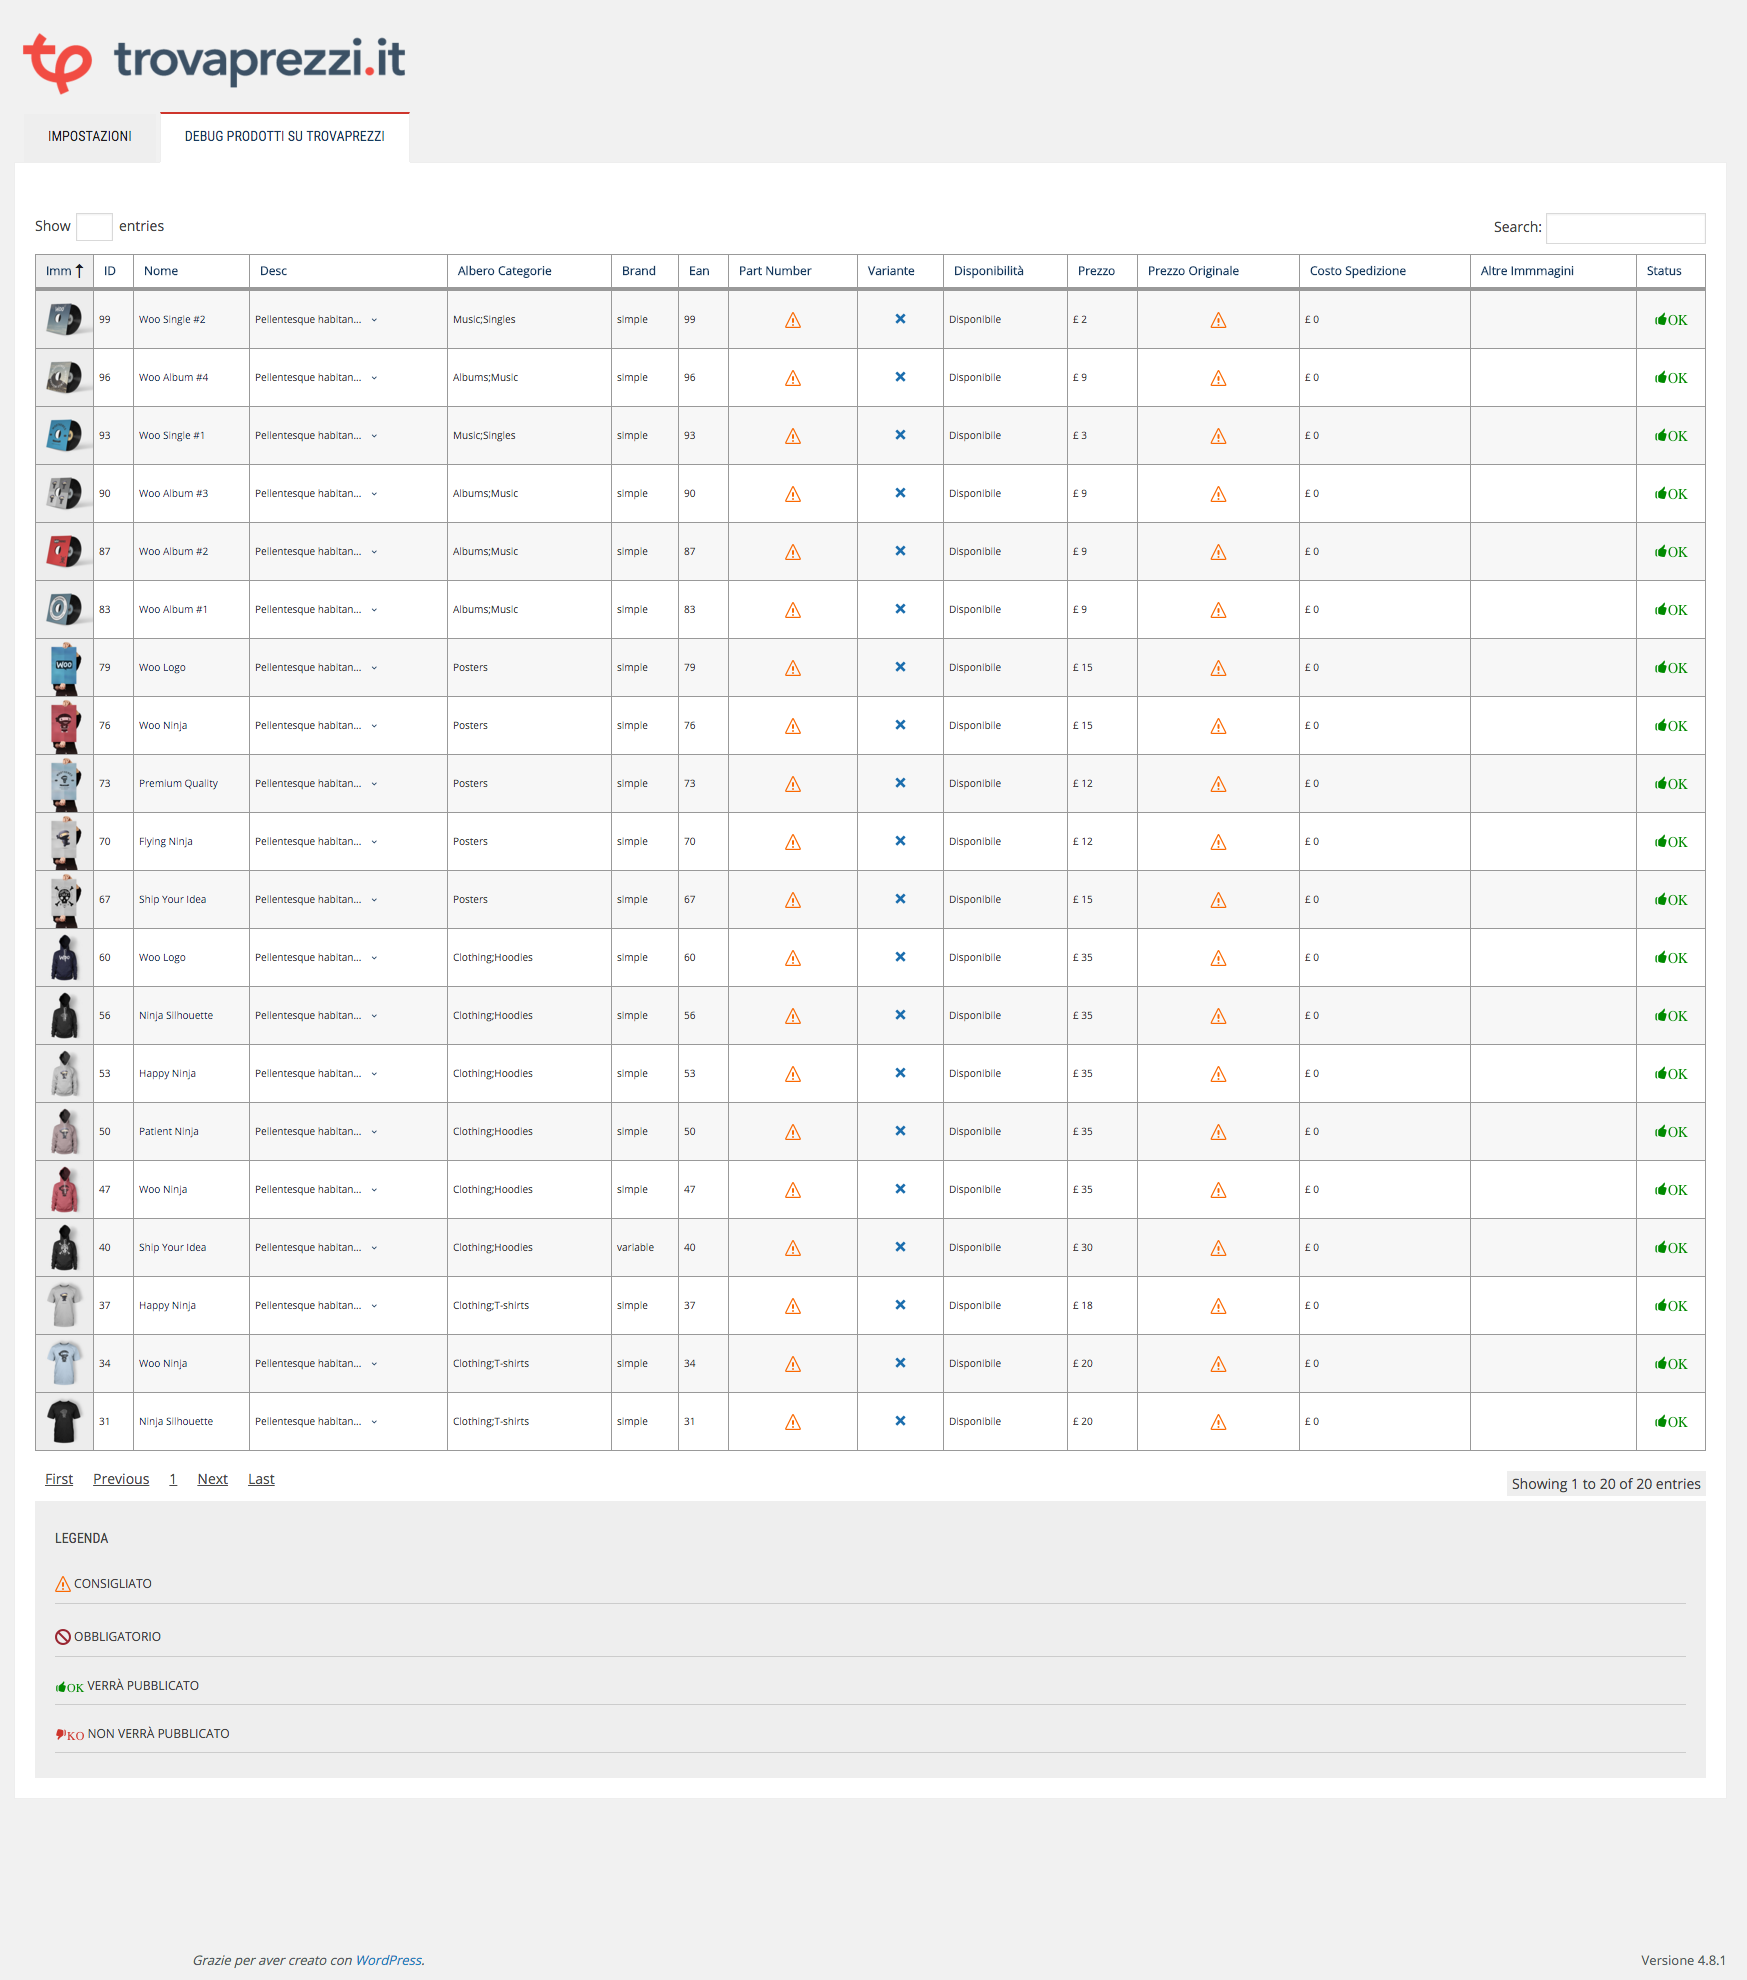
Task: Sort by the Status column header
Action: point(1671,271)
